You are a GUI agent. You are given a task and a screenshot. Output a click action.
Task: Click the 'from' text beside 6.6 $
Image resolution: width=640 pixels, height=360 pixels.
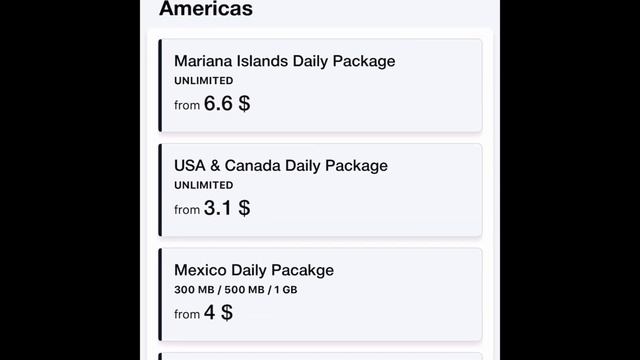pyautogui.click(x=187, y=105)
